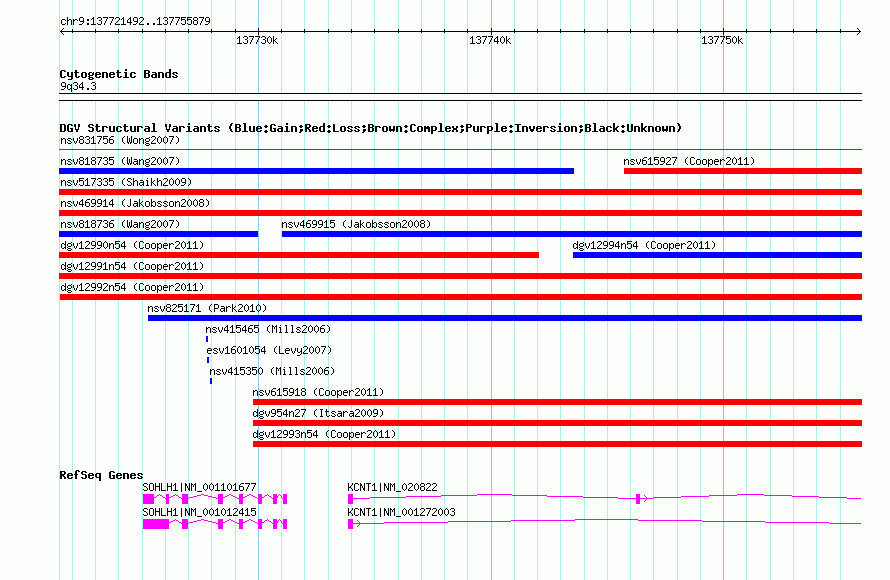This screenshot has height=580, width=890.
Task: Open the dgv12991n54 (Cooper2011) label
Action: tap(132, 266)
